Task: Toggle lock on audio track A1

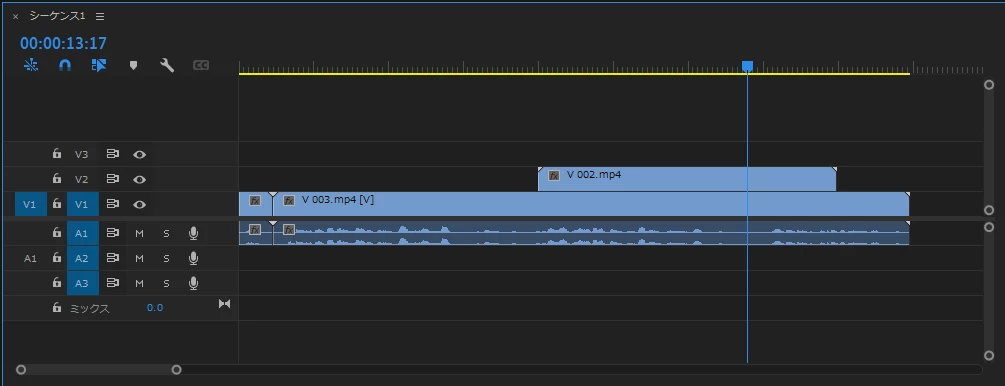Action: [57, 233]
